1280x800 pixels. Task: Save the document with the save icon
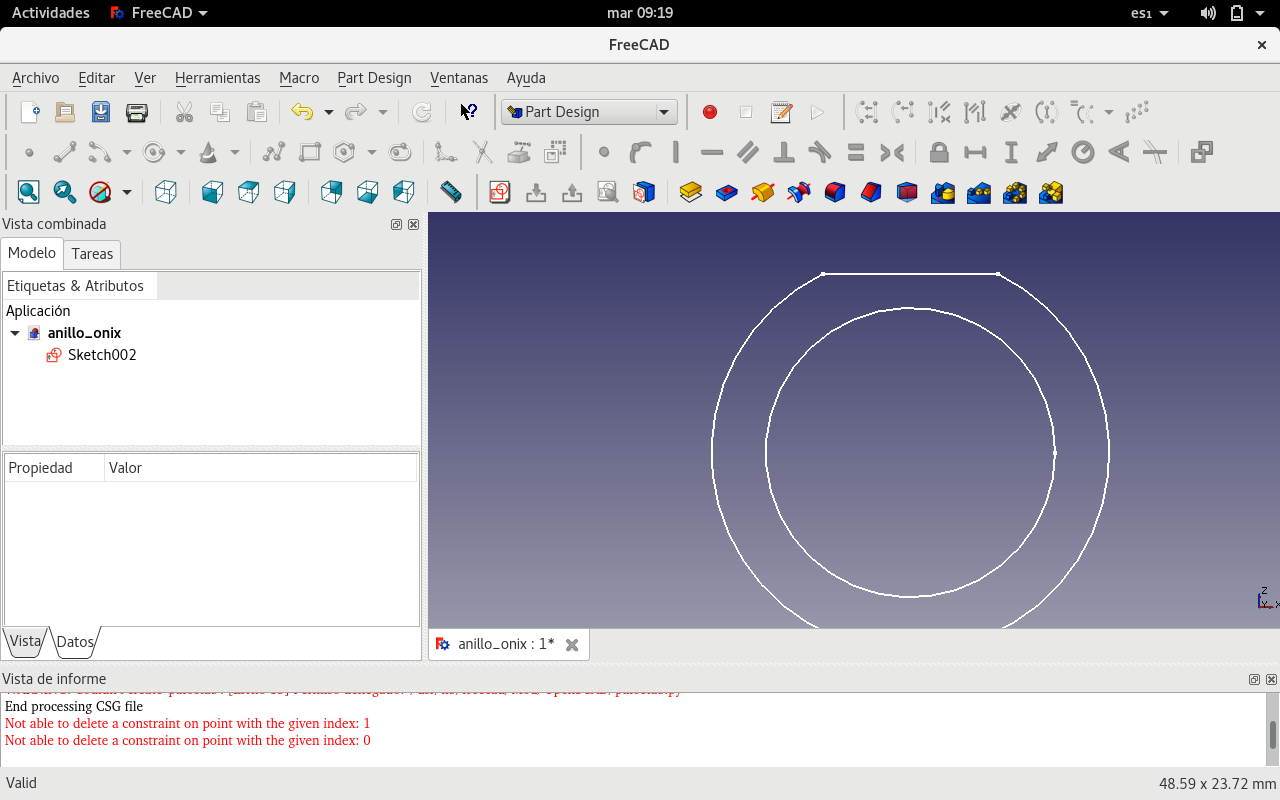point(101,112)
